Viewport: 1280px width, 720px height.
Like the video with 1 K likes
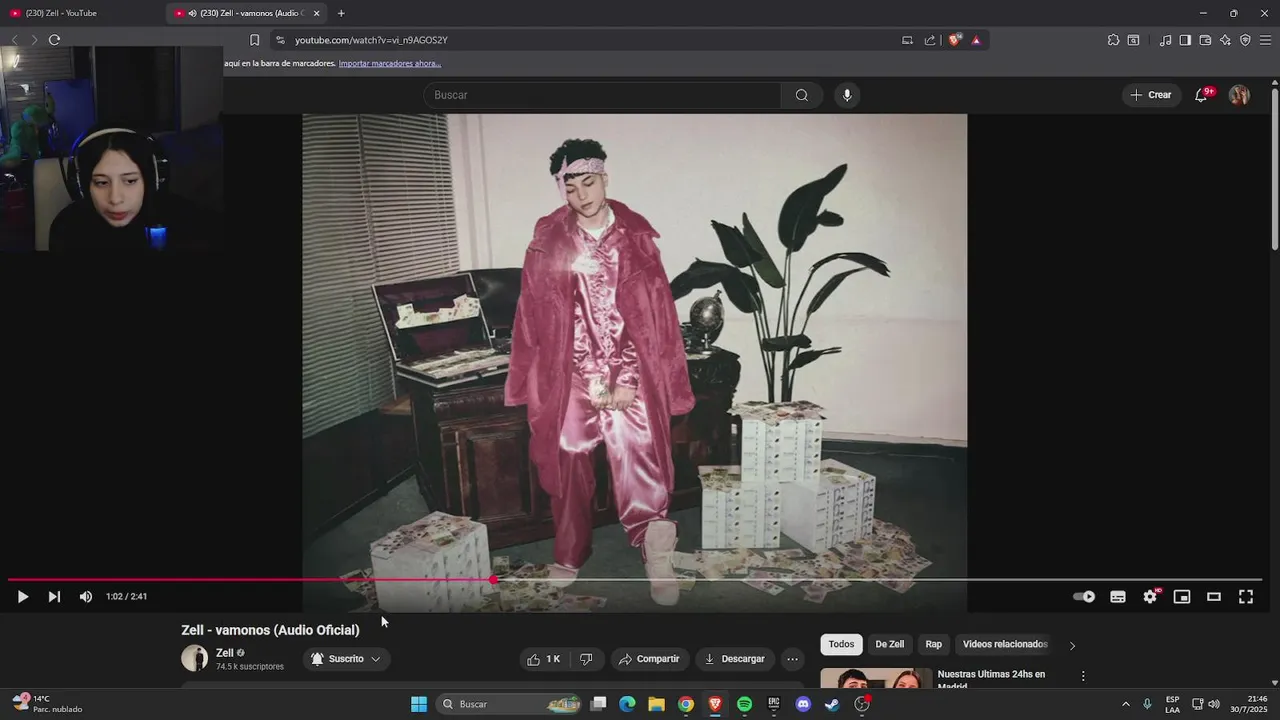(x=544, y=659)
